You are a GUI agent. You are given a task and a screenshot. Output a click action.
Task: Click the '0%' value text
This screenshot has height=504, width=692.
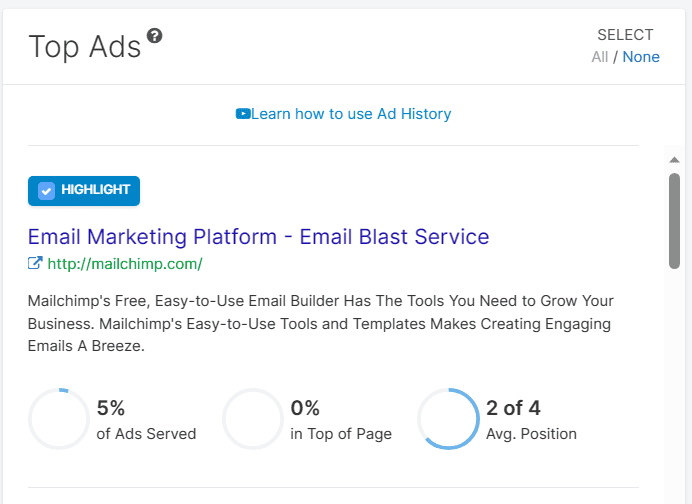tap(305, 408)
